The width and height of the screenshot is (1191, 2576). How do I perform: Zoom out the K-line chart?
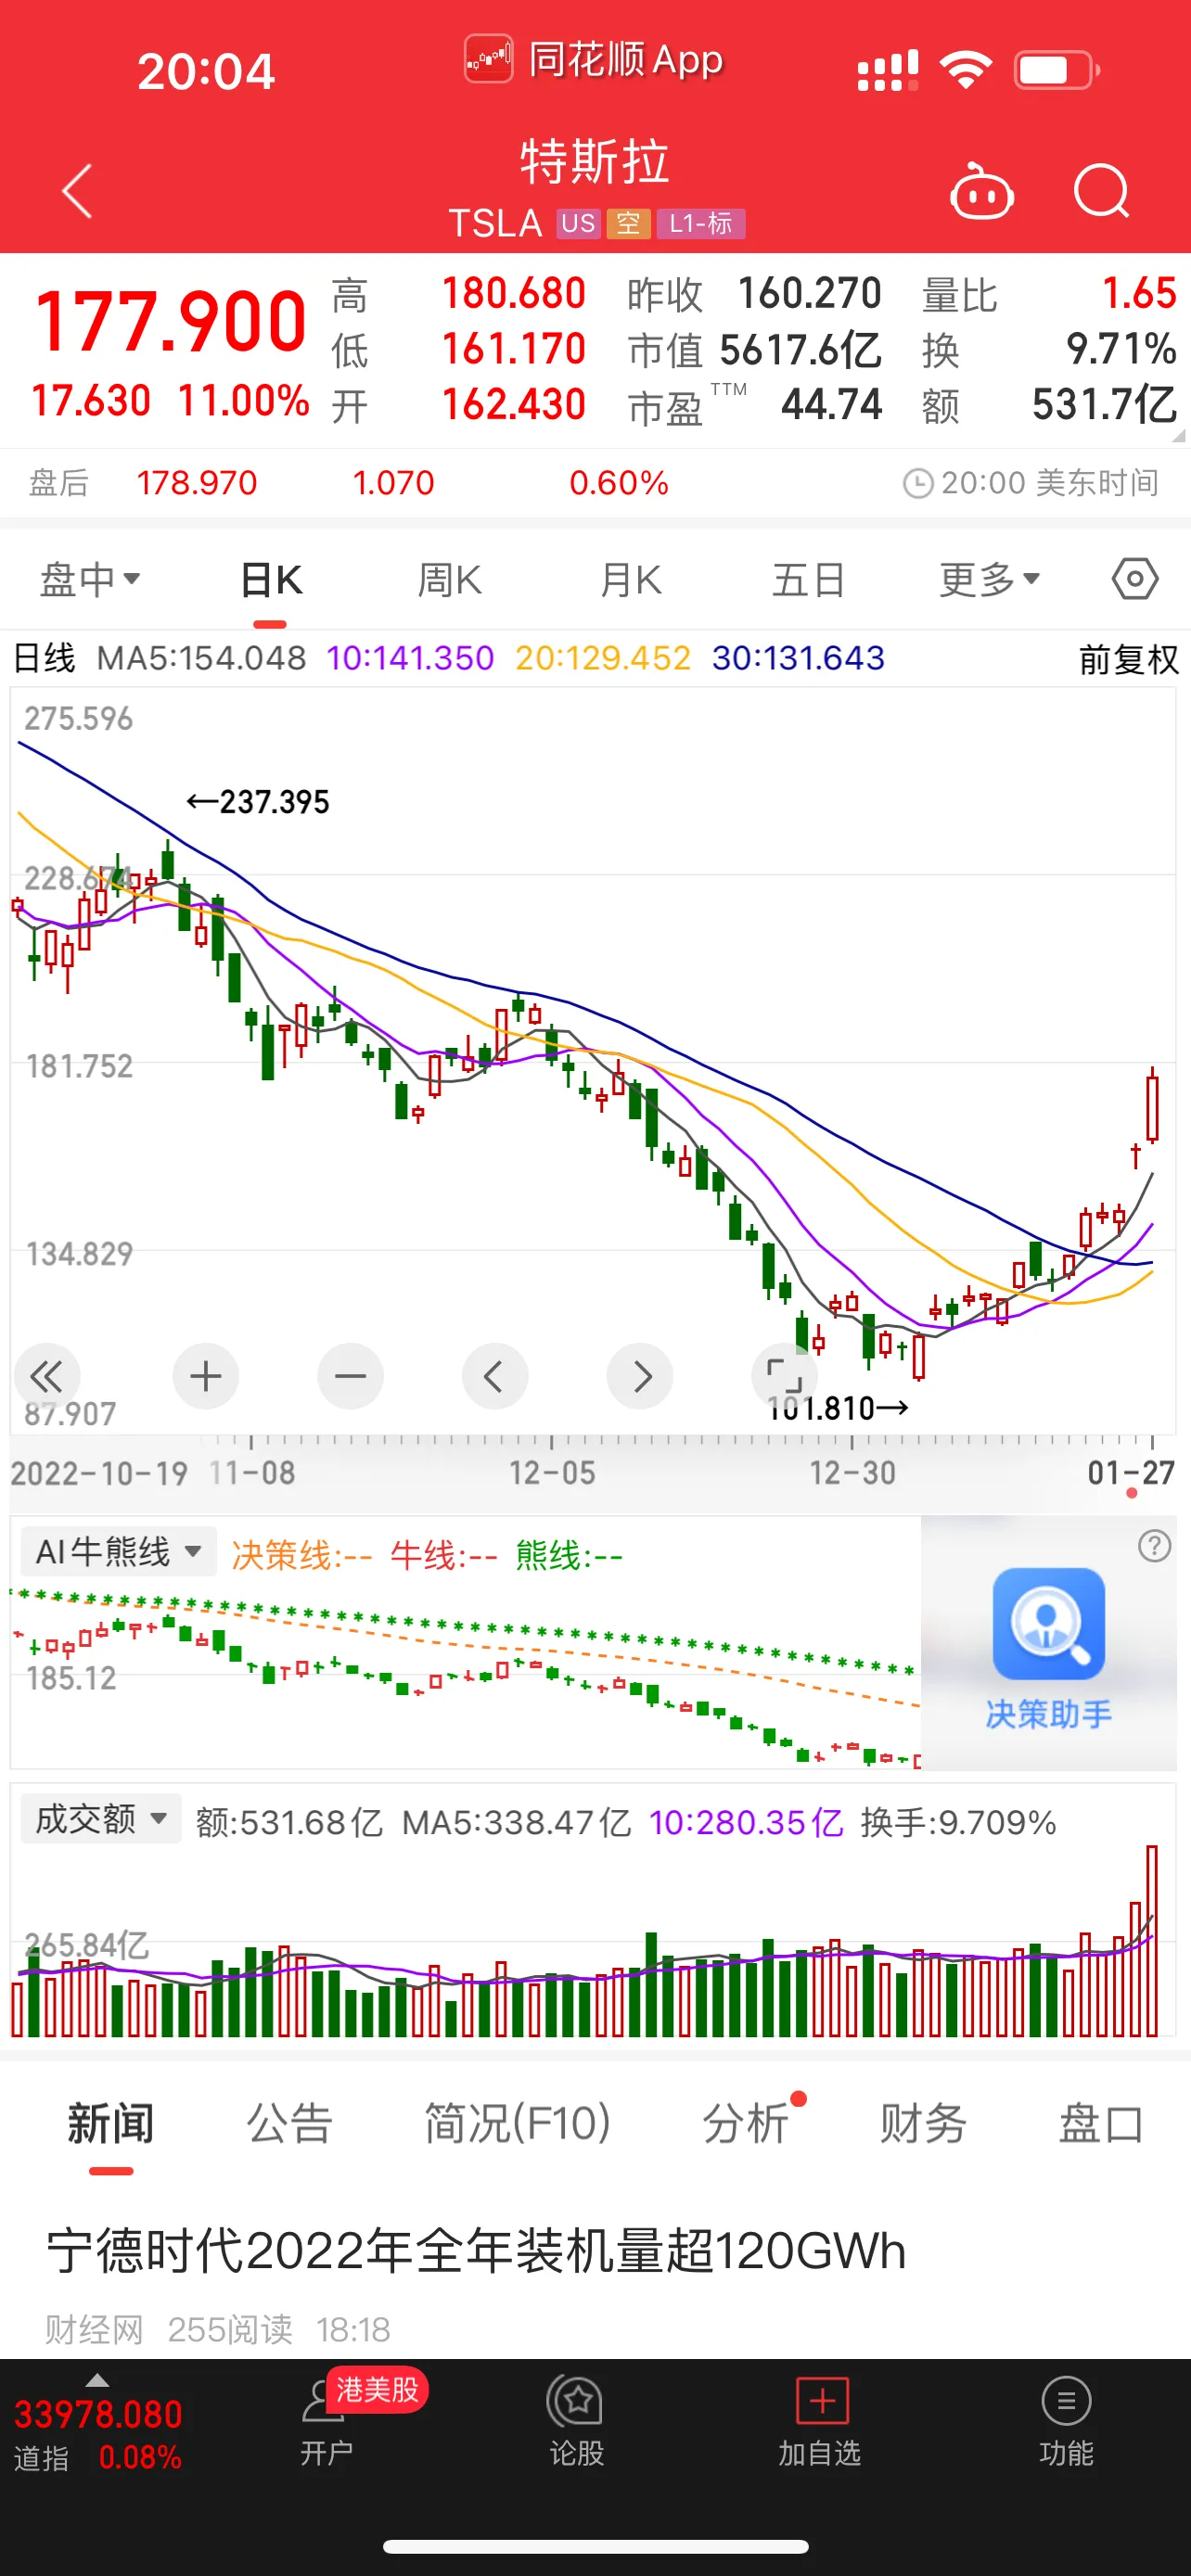(x=350, y=1377)
